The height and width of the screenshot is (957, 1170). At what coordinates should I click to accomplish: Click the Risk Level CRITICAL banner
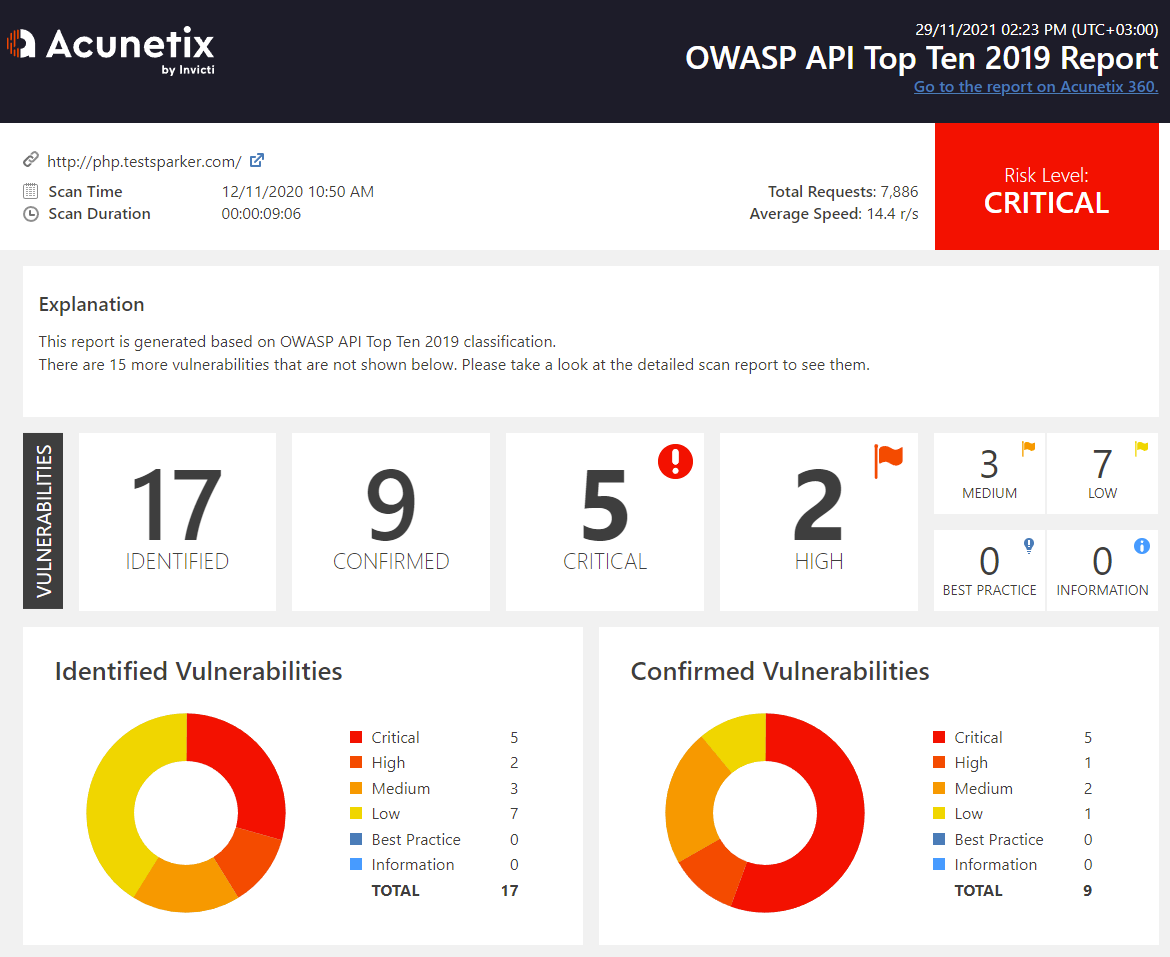1046,186
